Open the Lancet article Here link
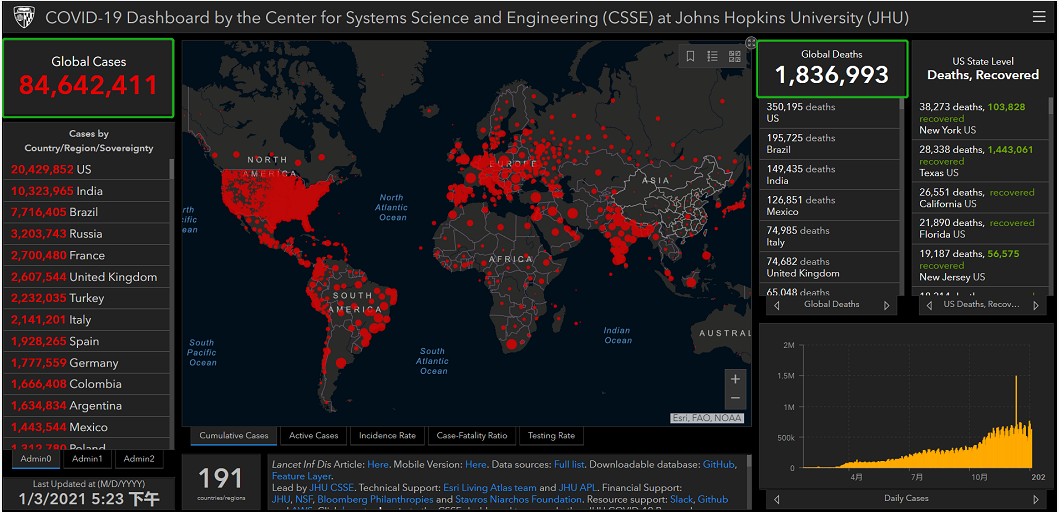The image size is (1059, 512). 378,465
